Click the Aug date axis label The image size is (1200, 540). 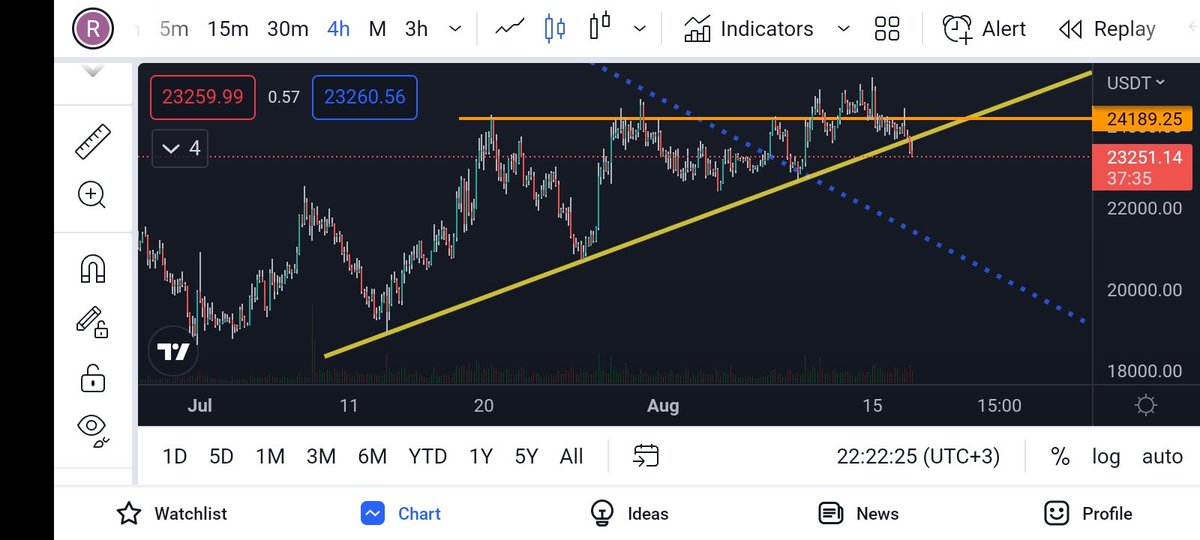[663, 405]
